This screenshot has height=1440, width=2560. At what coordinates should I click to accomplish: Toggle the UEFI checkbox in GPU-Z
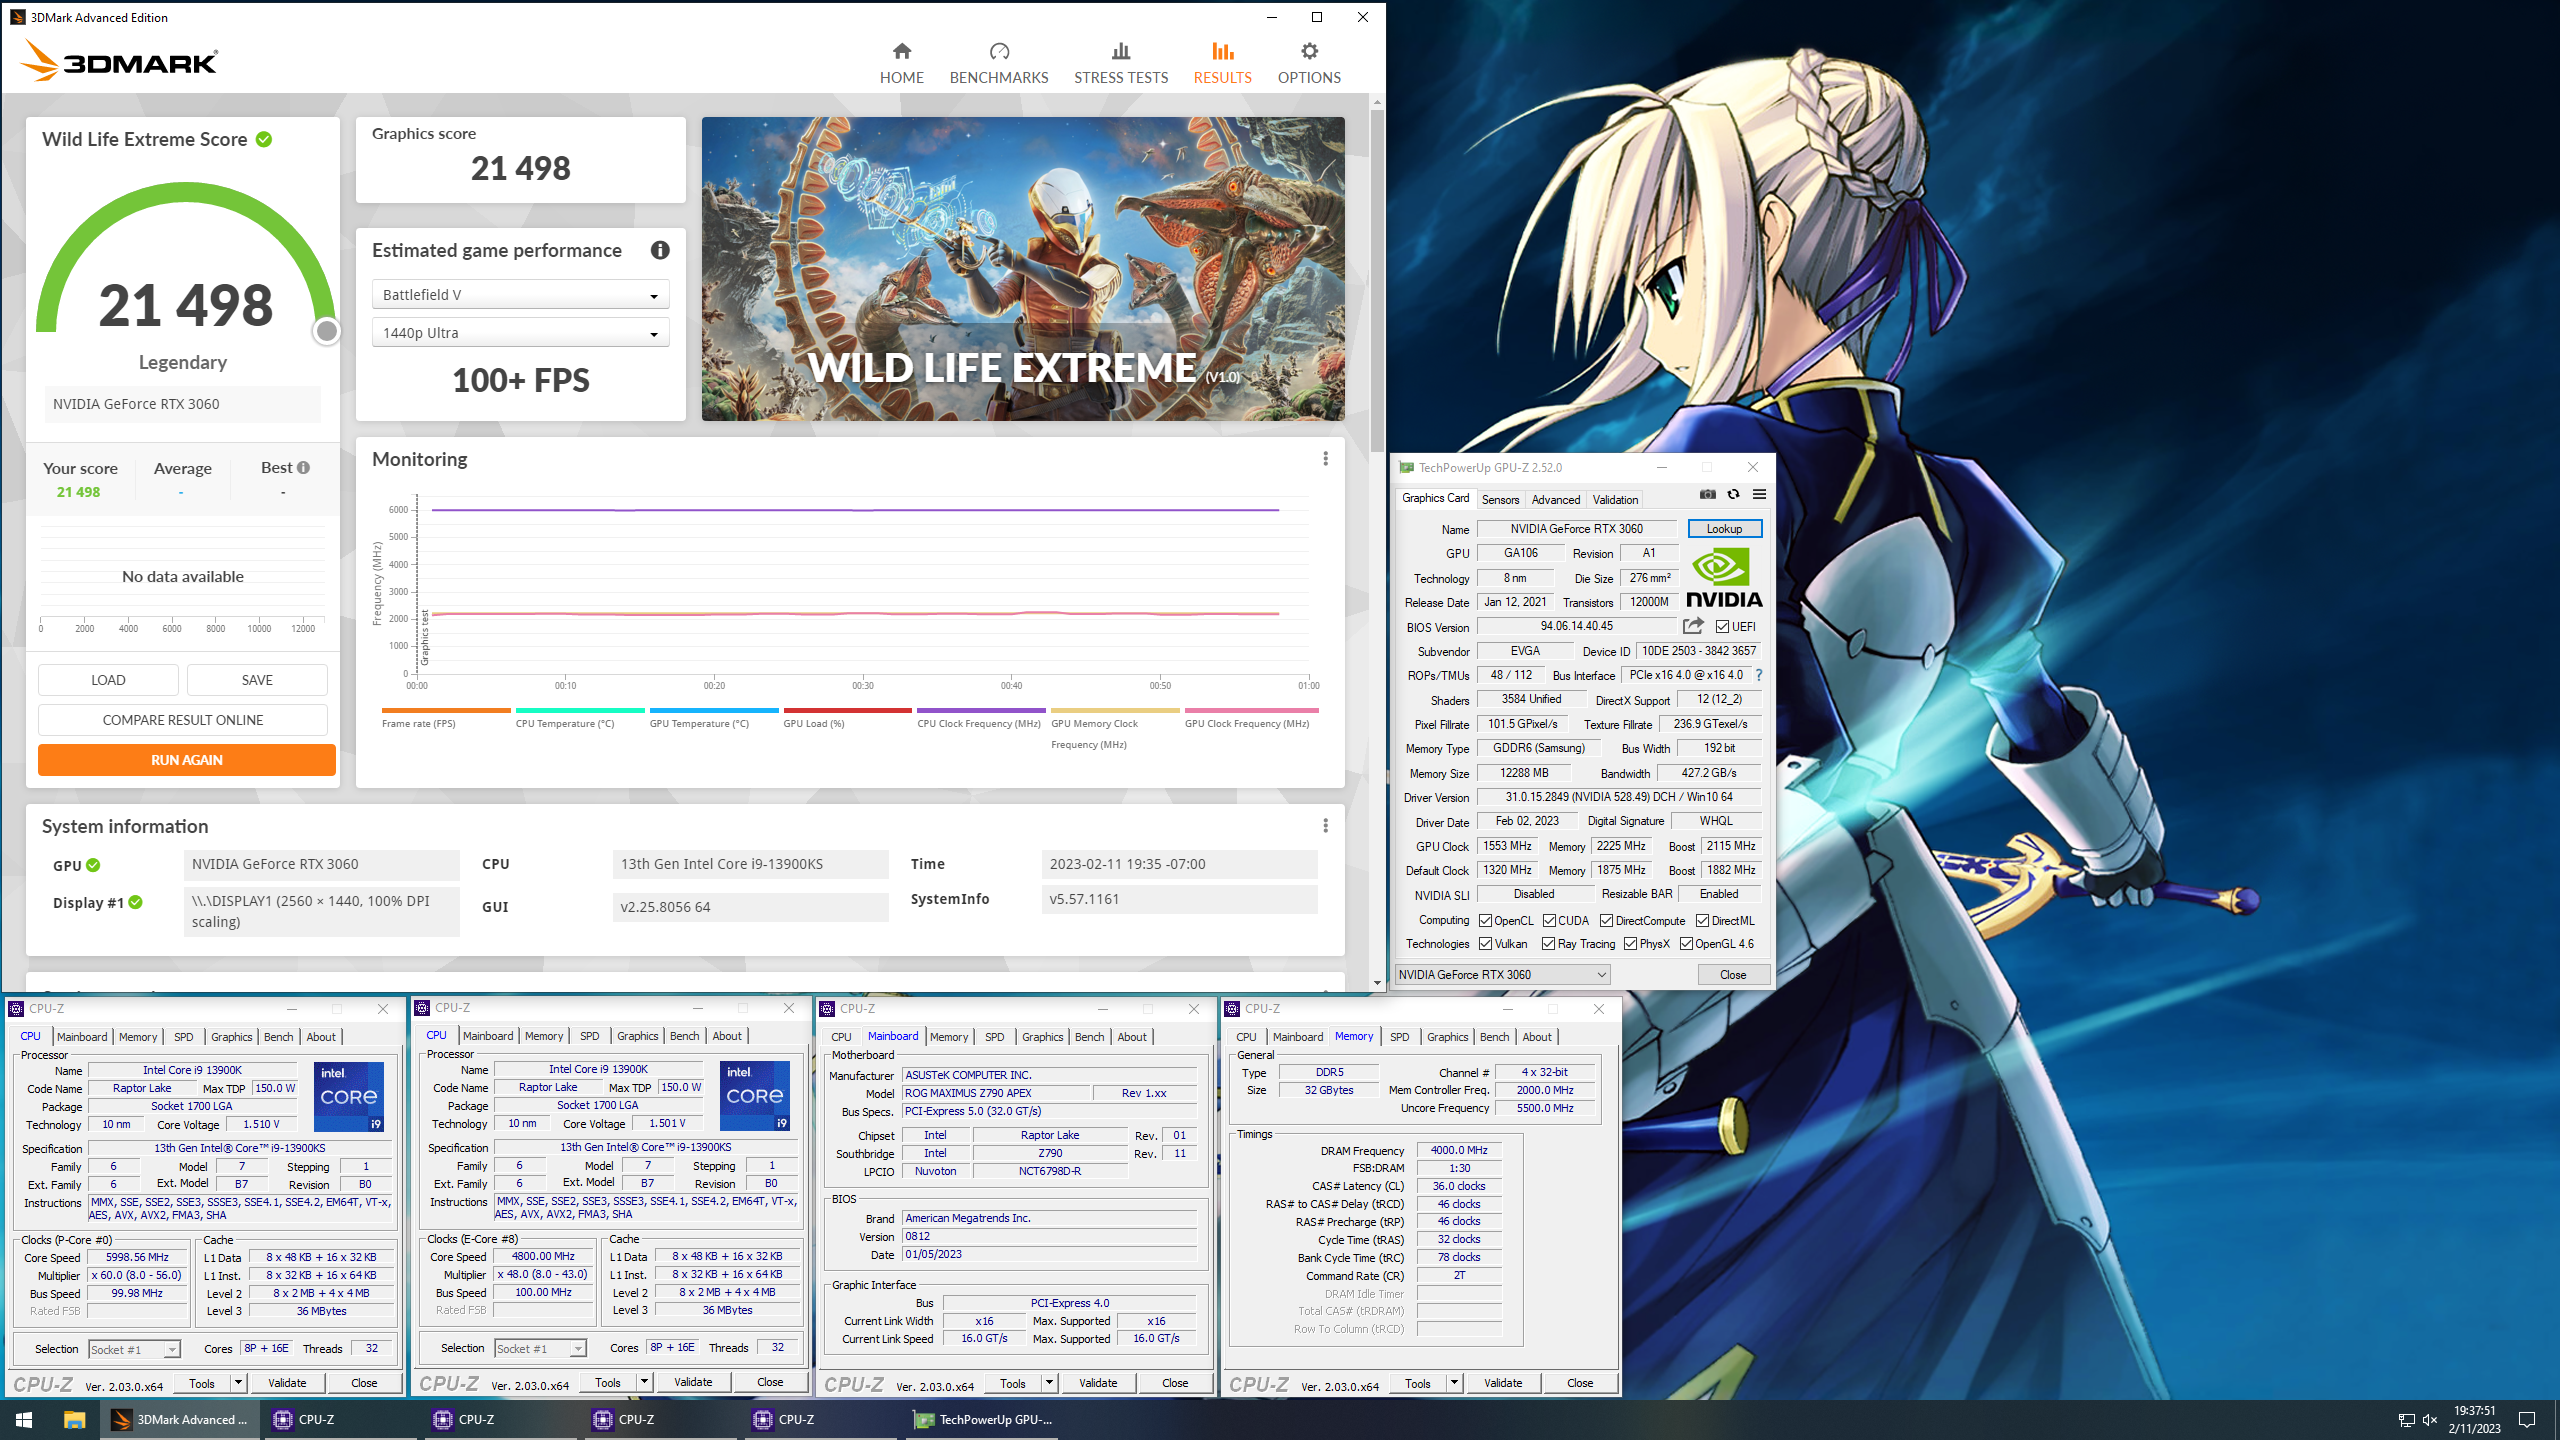click(1722, 627)
